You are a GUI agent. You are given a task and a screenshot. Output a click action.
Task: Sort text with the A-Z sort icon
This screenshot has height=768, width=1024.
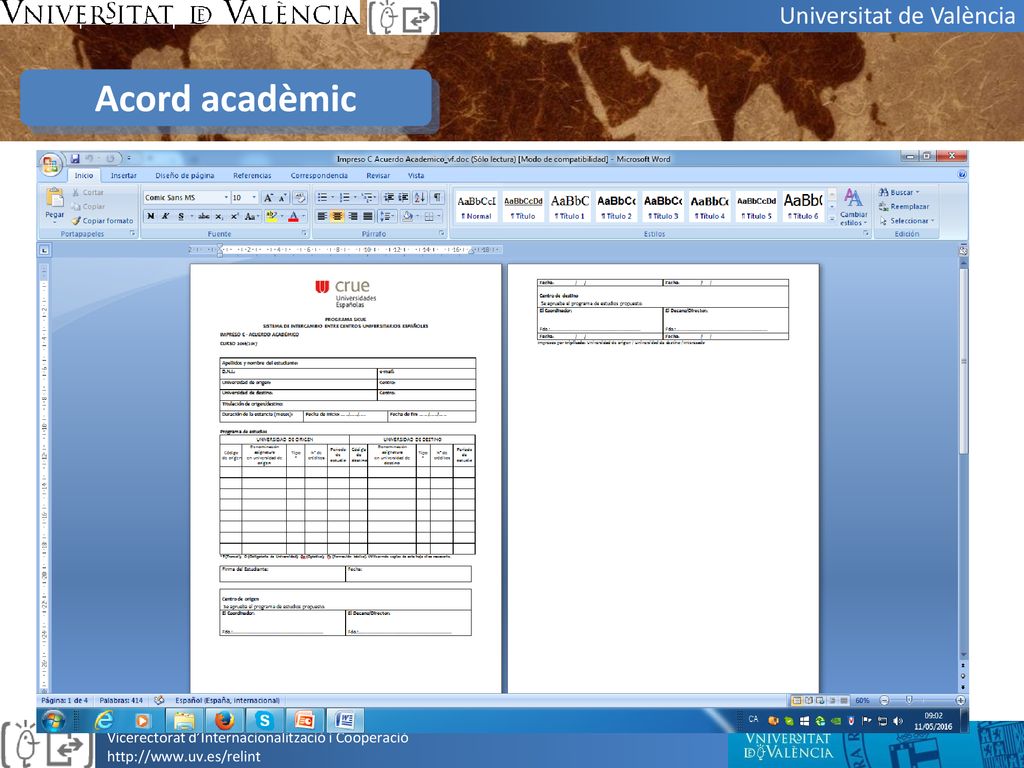420,197
